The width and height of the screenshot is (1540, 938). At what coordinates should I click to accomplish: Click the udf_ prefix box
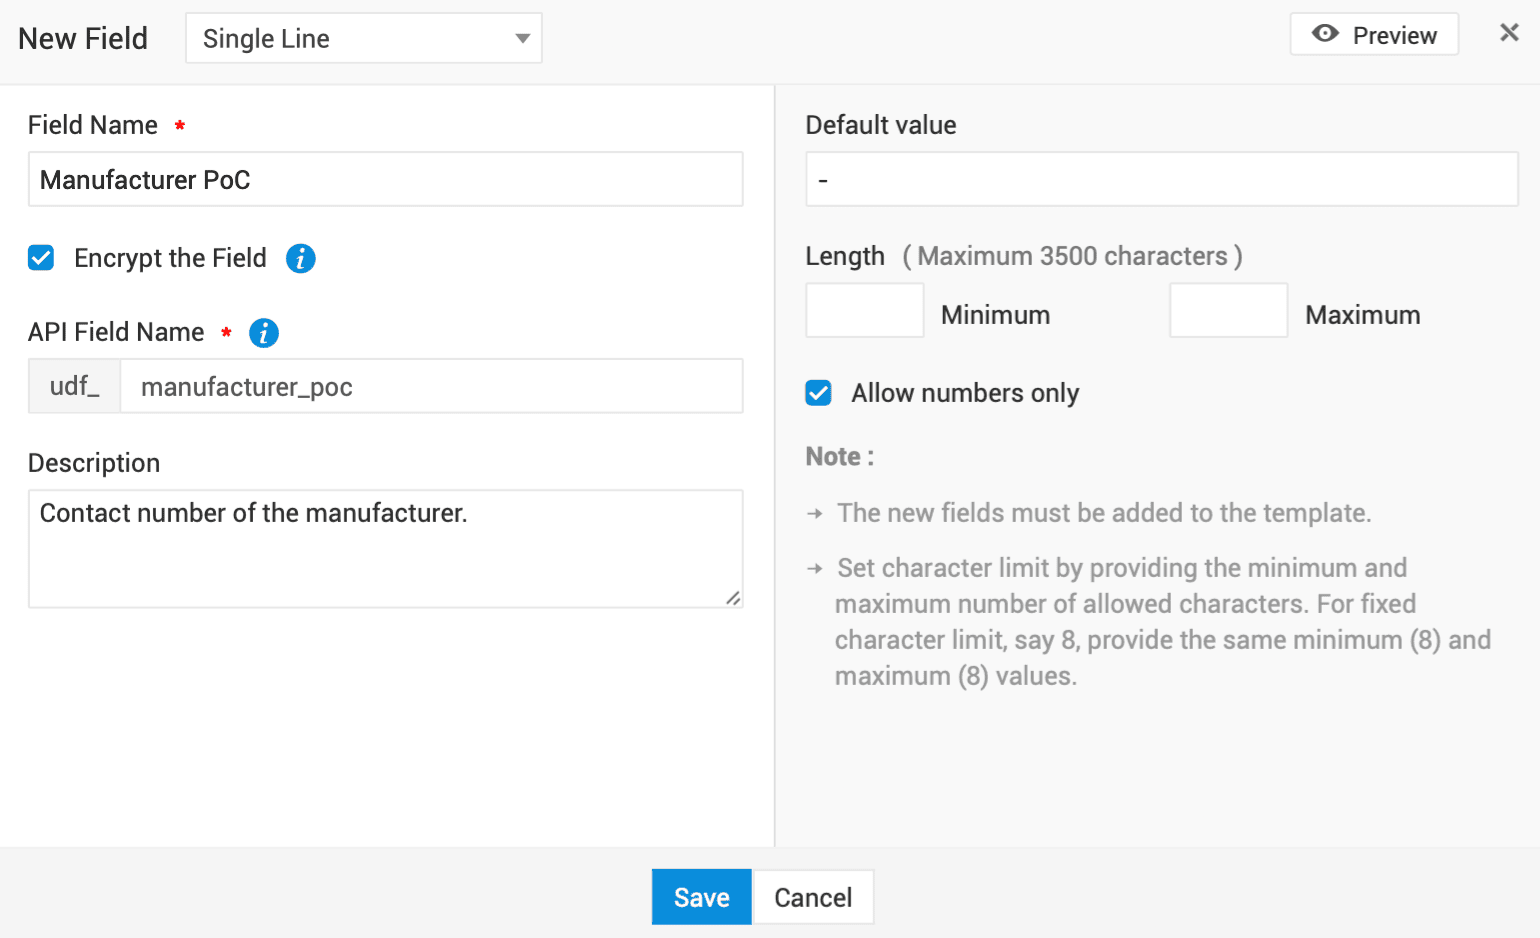75,387
